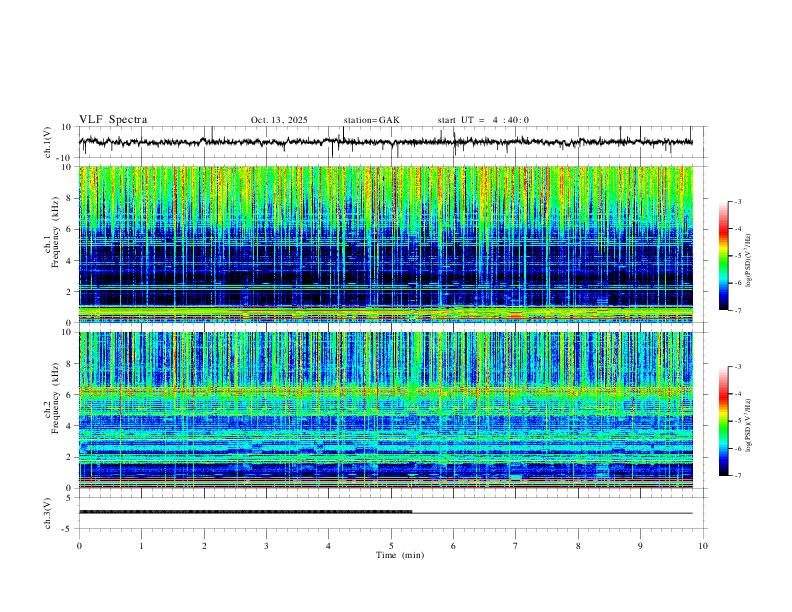Viewport: 792px width, 612px height.
Task: Click the "7" tick label on the Time axis
Action: click(516, 546)
